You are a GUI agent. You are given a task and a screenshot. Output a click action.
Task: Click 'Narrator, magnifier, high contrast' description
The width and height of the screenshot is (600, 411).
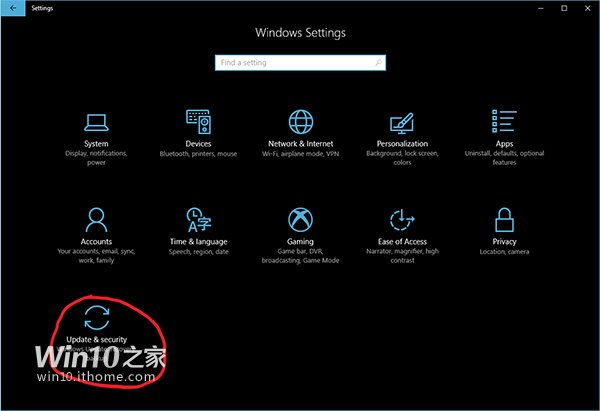(x=402, y=256)
